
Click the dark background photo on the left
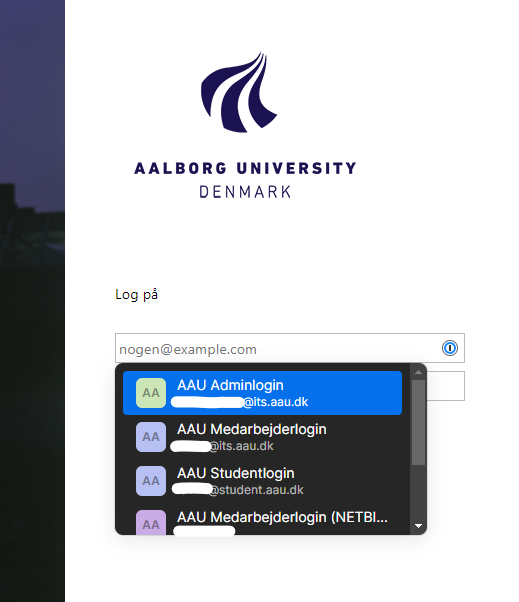[32, 301]
